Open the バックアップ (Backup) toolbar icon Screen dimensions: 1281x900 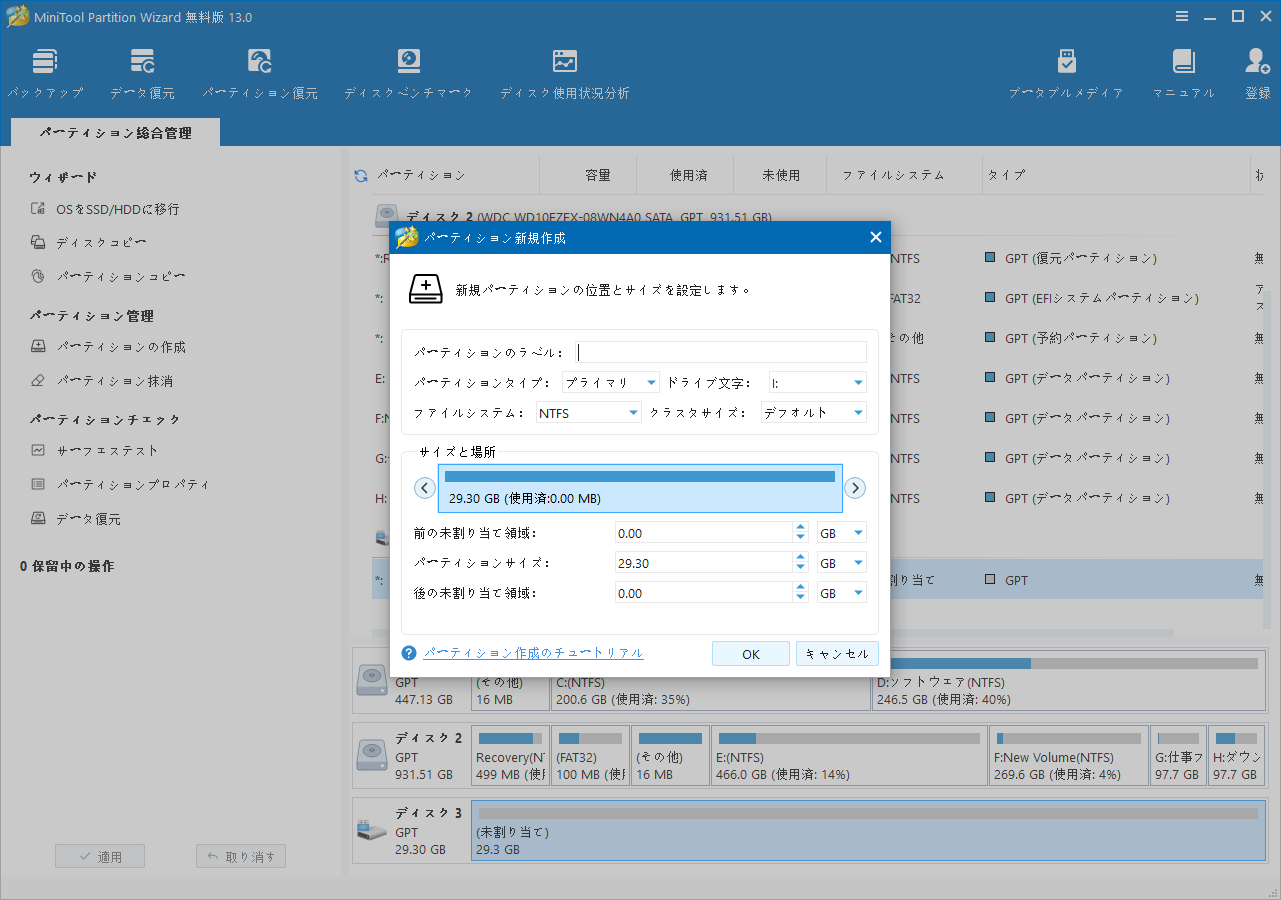[45, 70]
